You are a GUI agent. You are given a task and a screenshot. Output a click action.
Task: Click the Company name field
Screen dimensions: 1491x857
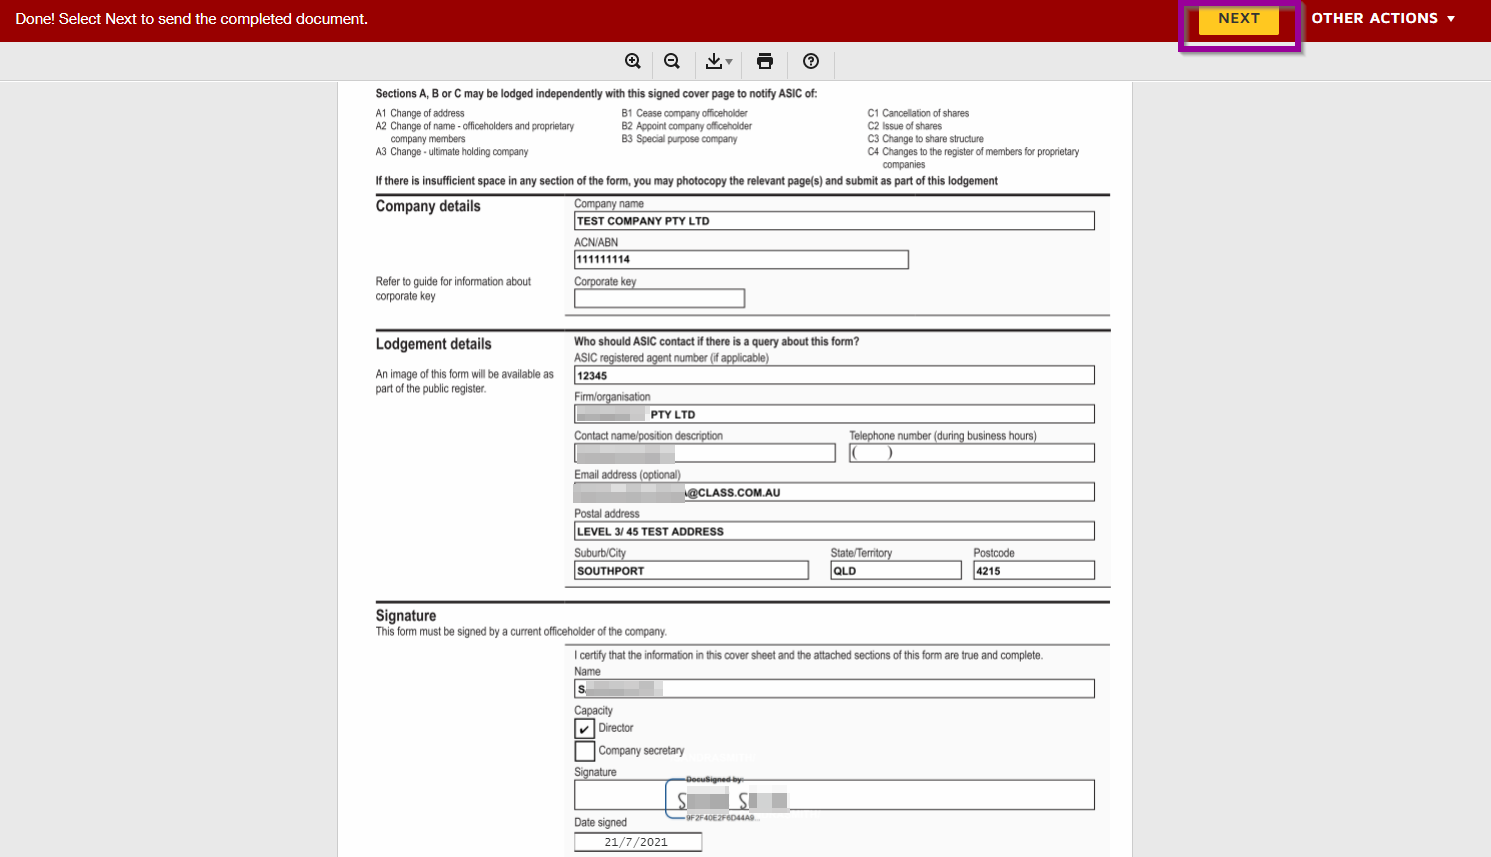[834, 221]
